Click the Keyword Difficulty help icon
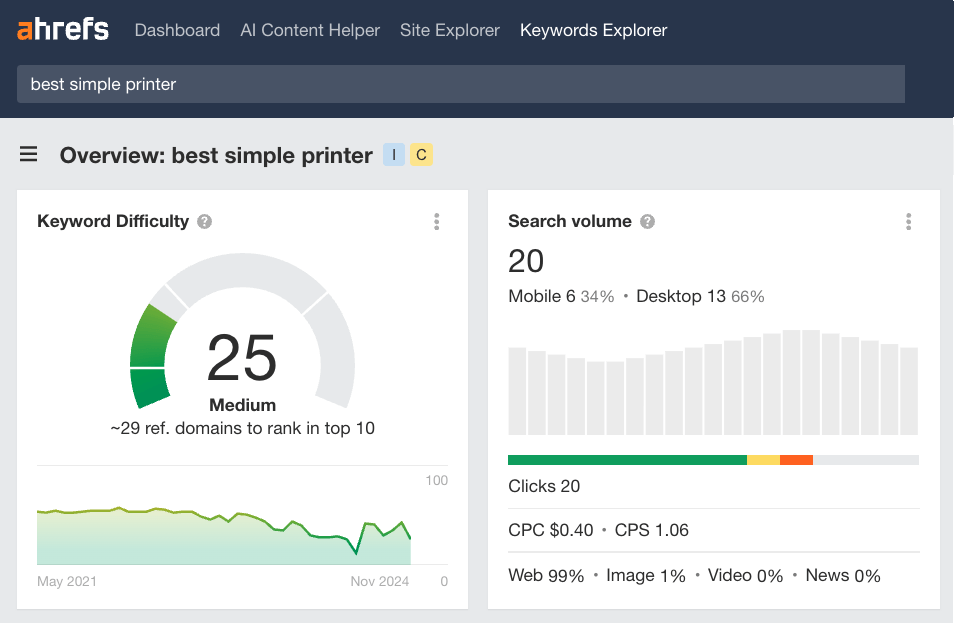The height and width of the screenshot is (623, 954). [x=204, y=221]
